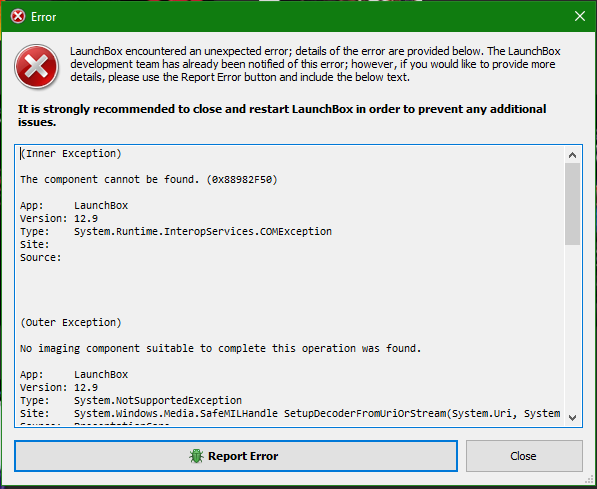Click the red error icon in the title bar
Image resolution: width=597 pixels, height=489 pixels.
tap(18, 16)
